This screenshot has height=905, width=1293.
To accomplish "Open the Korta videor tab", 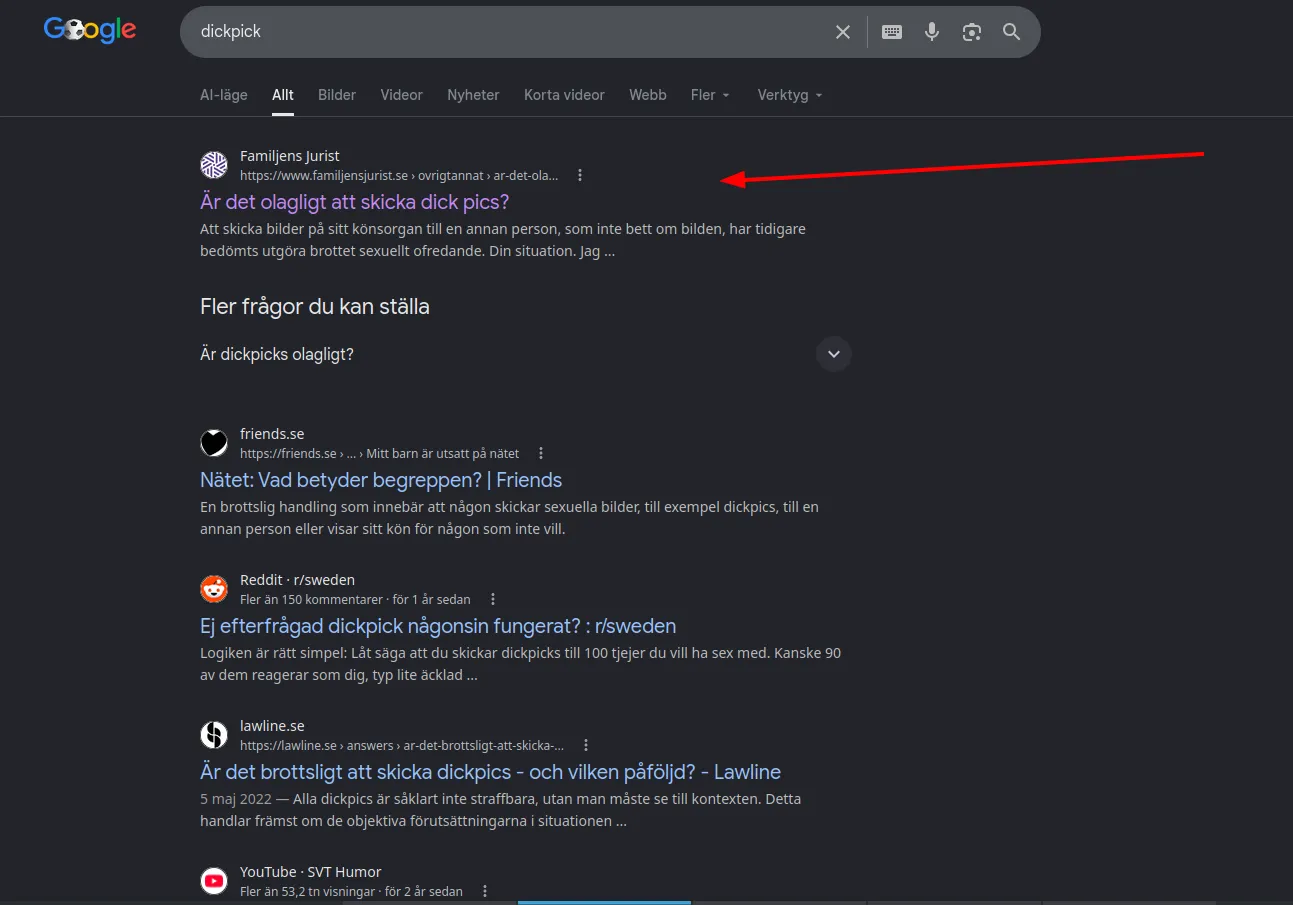I will [564, 95].
